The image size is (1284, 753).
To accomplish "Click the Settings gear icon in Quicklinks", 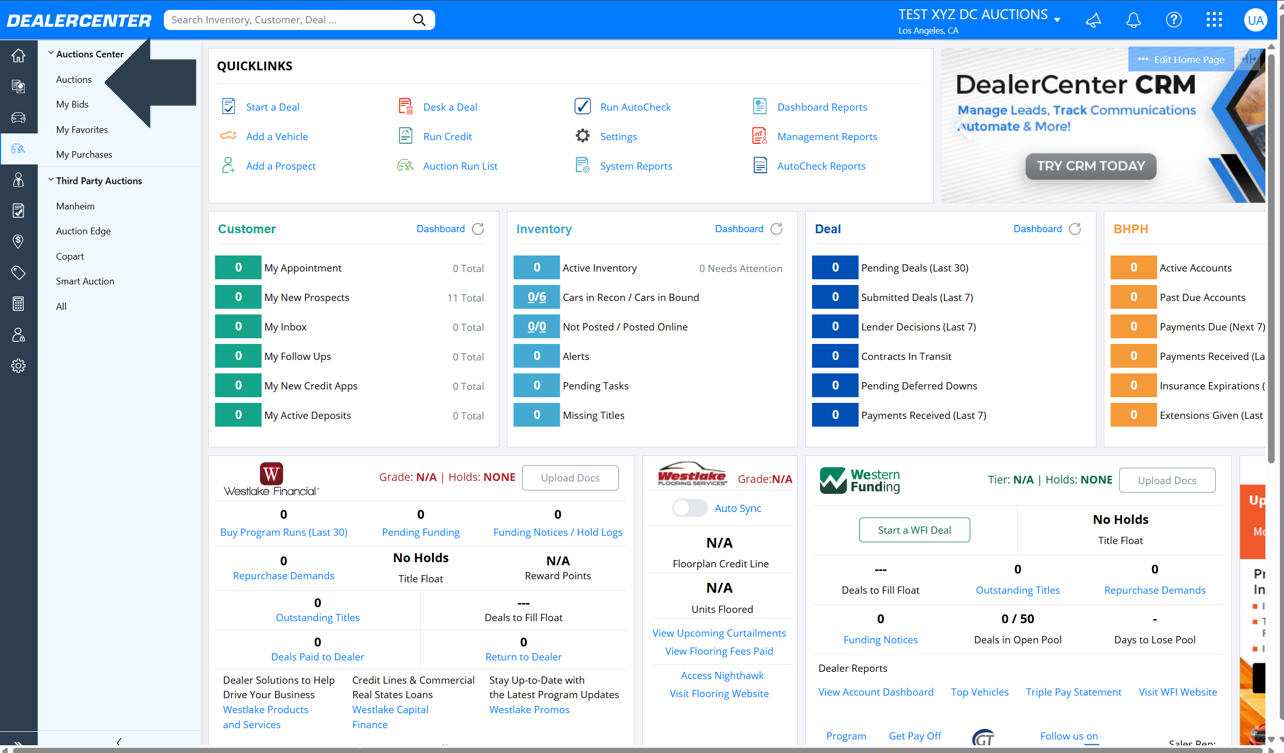I will [582, 136].
